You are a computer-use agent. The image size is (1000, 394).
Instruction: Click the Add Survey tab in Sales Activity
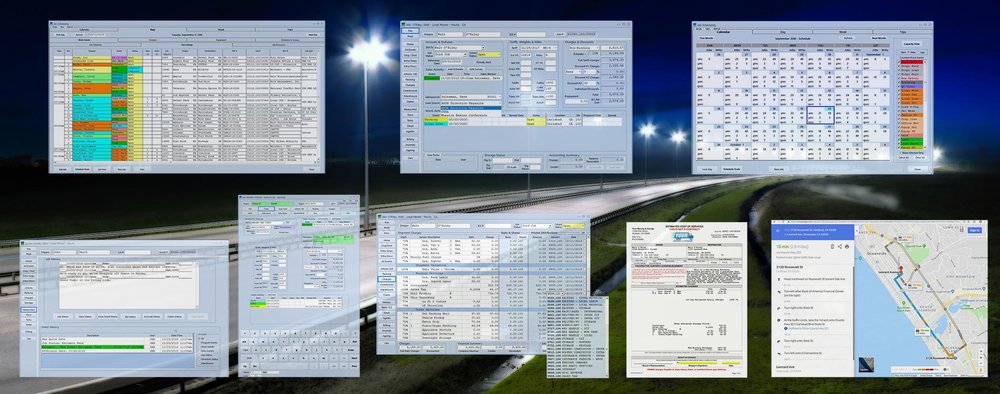point(475,69)
